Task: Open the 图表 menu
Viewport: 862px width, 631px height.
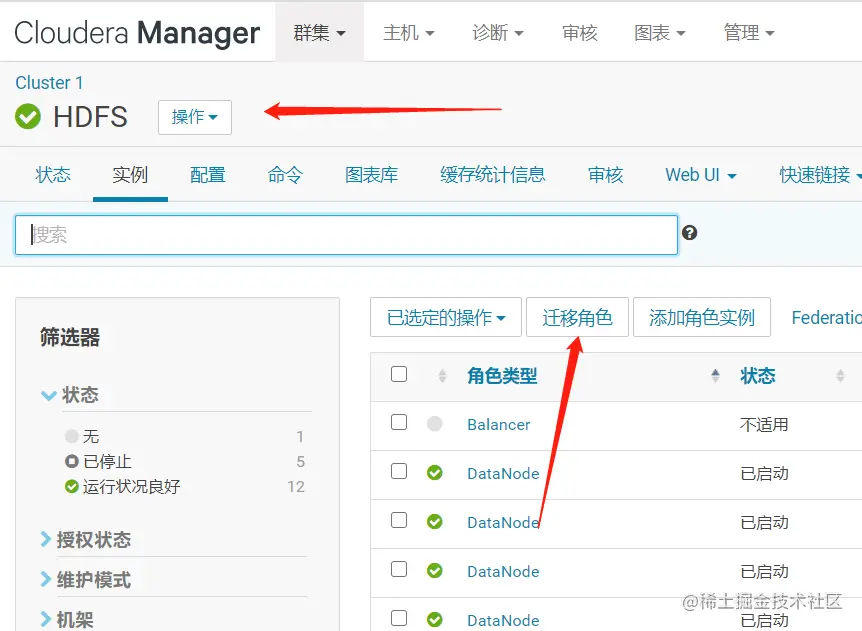Action: point(660,32)
